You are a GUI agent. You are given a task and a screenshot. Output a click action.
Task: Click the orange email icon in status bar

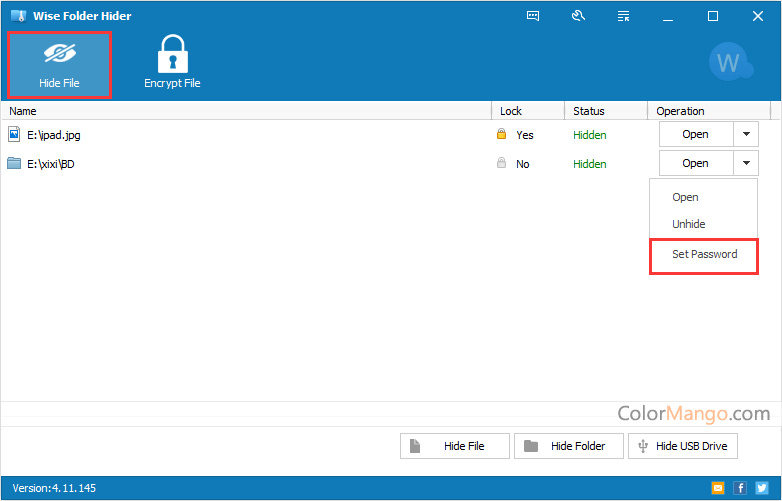click(x=717, y=488)
